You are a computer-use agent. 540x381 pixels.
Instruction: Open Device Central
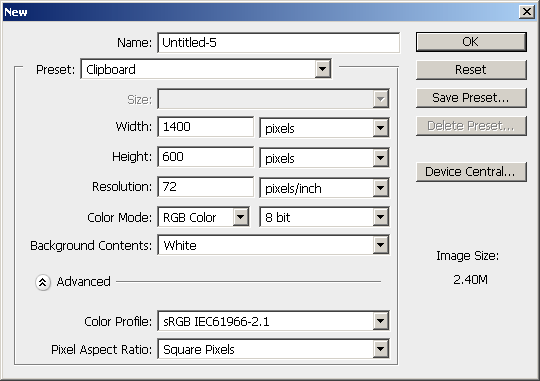[x=471, y=172]
